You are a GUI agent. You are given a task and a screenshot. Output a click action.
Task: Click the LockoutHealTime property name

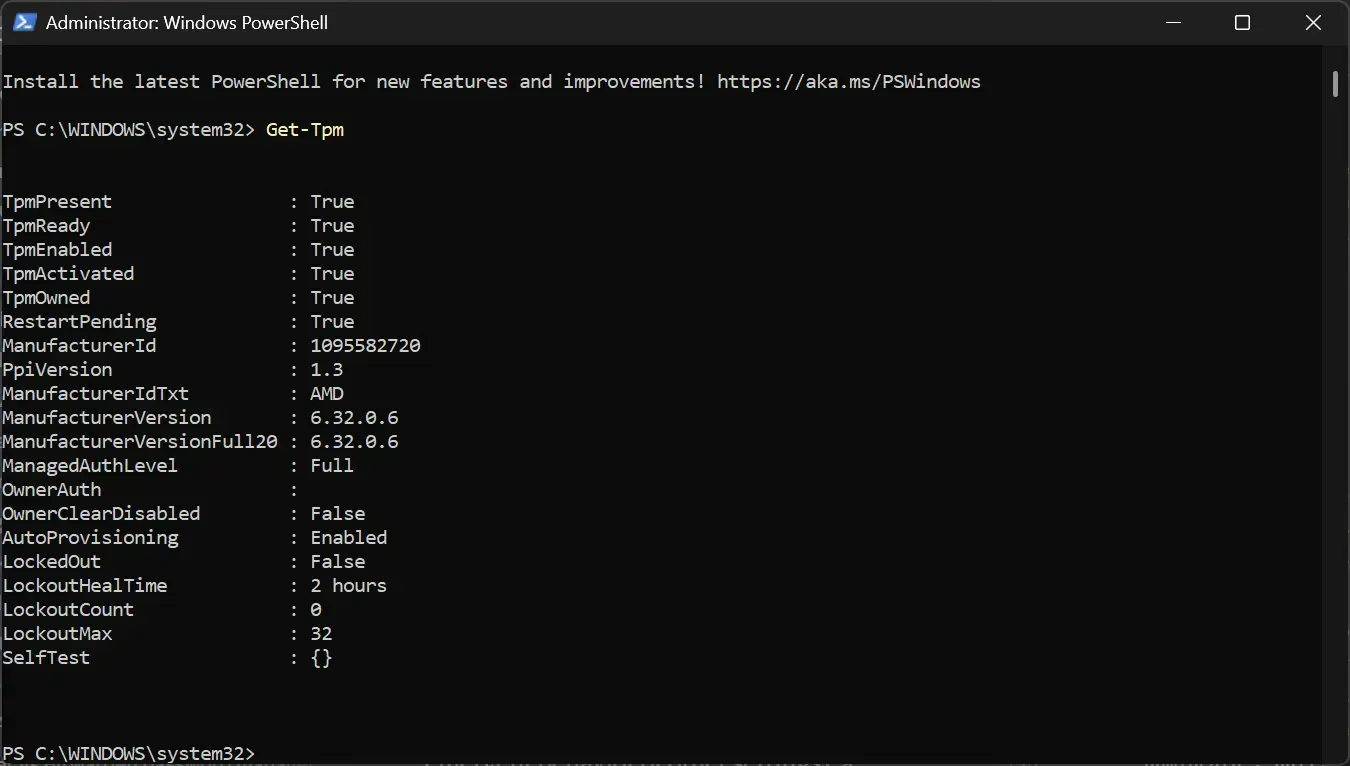click(x=85, y=586)
